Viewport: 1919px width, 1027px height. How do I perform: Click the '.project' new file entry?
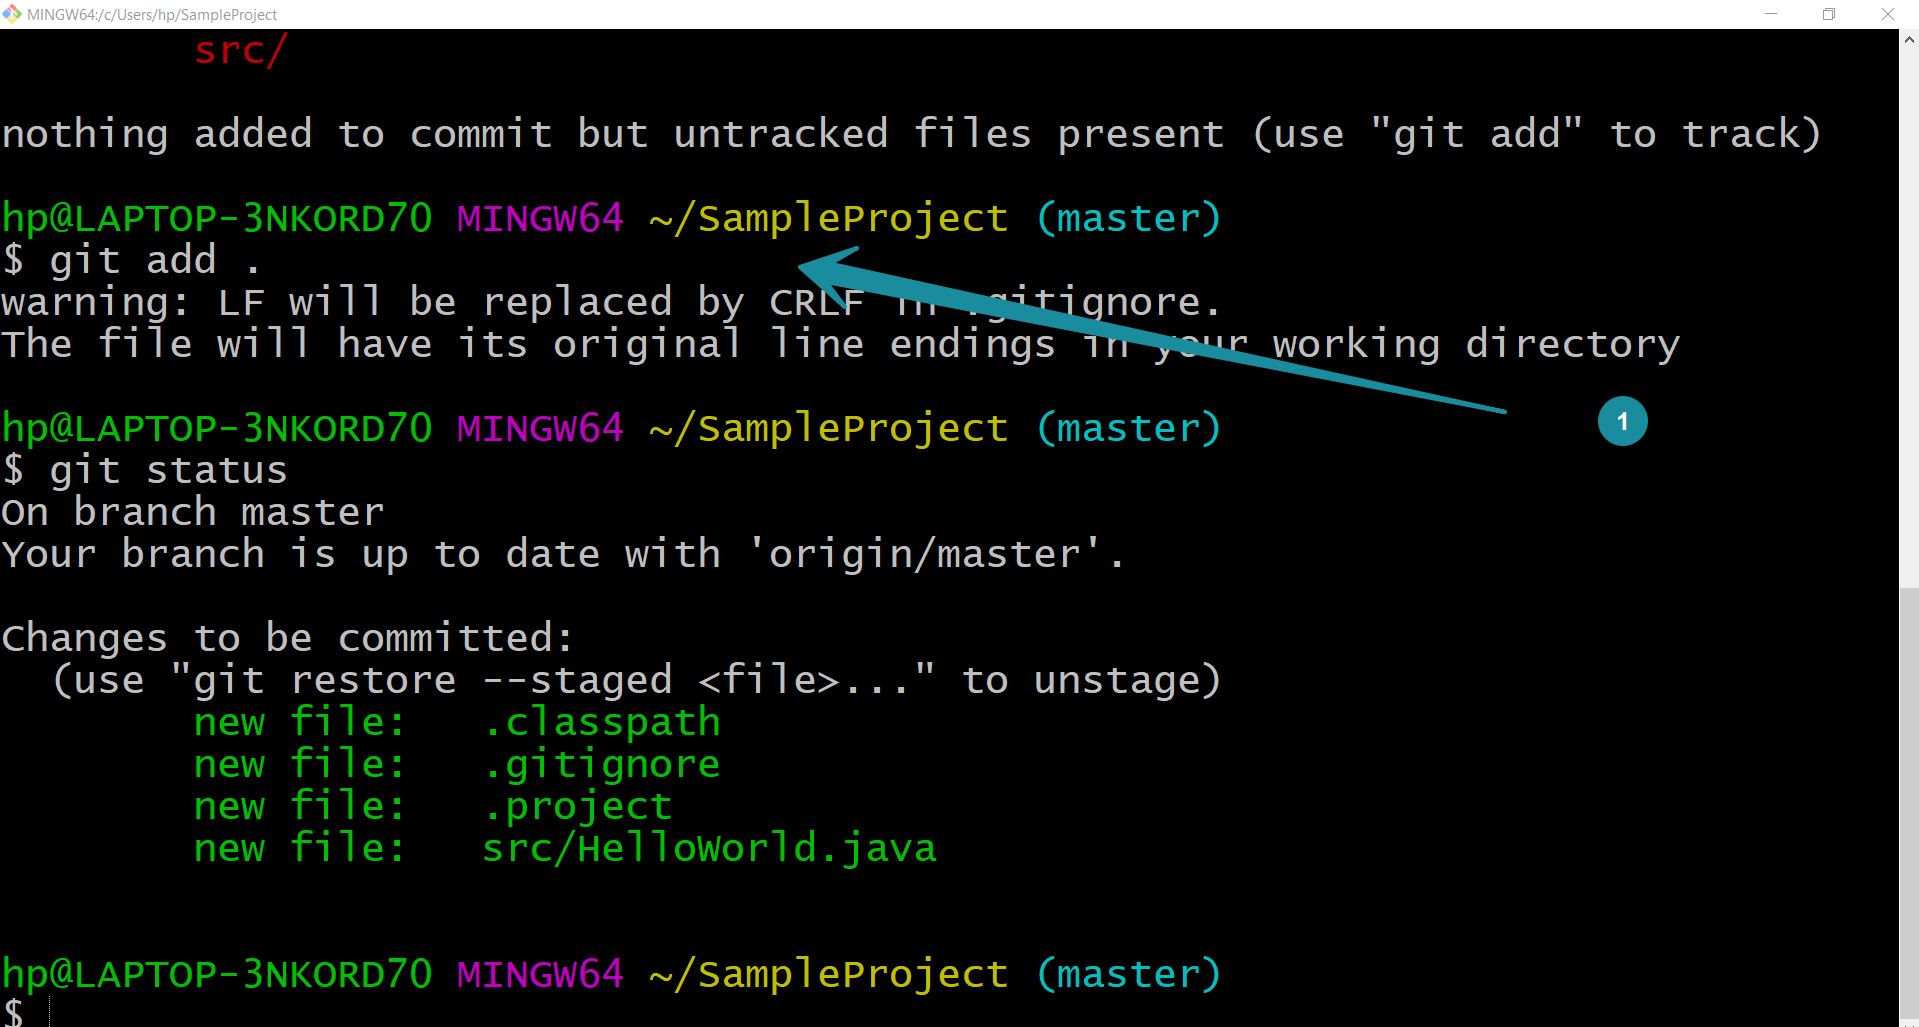(577, 806)
